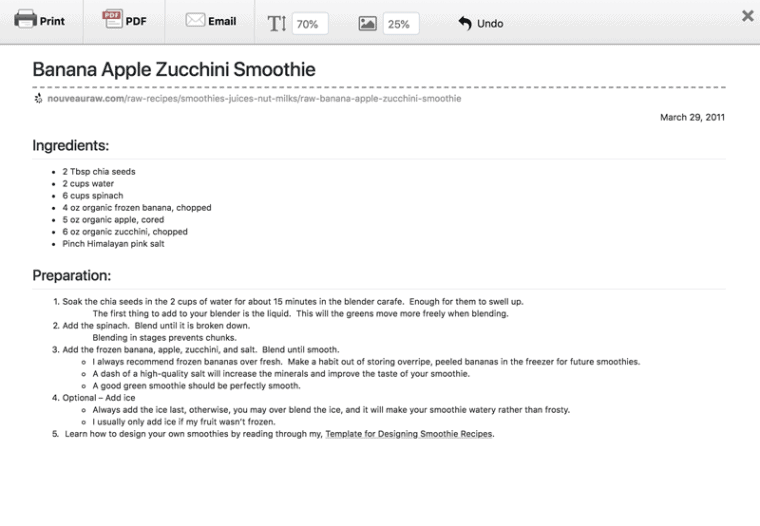Image resolution: width=760 pixels, height=526 pixels.
Task: Select the Preparation heading
Action: tap(72, 275)
